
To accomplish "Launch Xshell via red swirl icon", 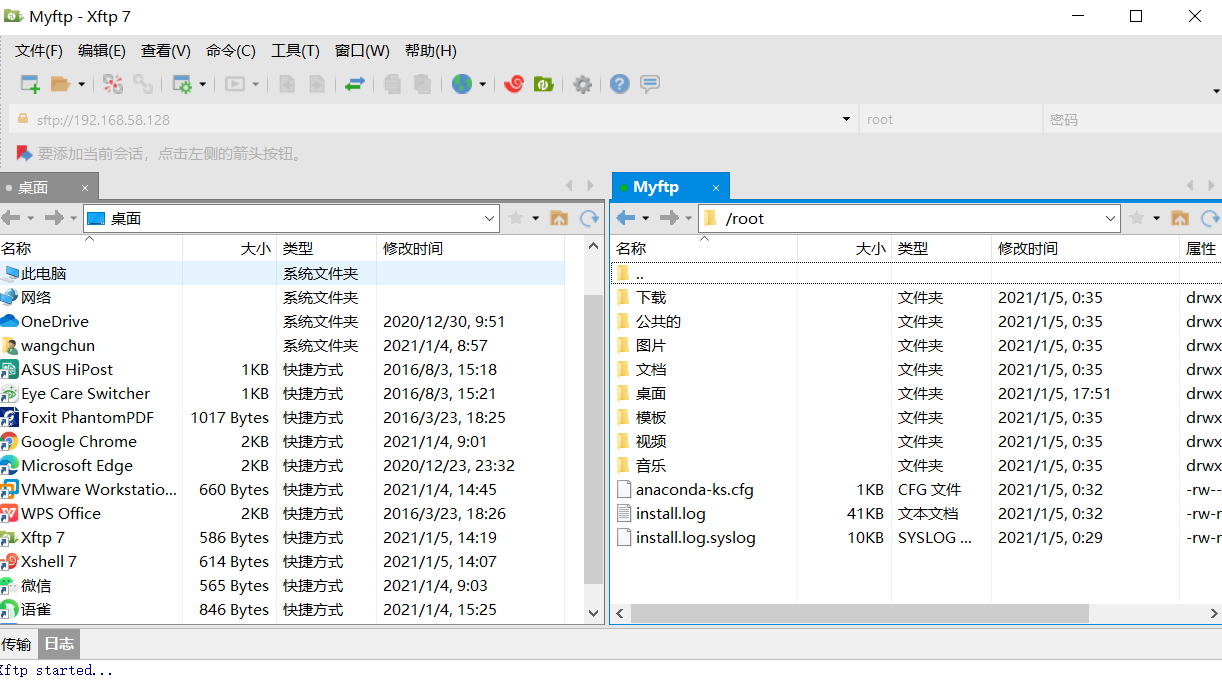I will pyautogui.click(x=514, y=85).
